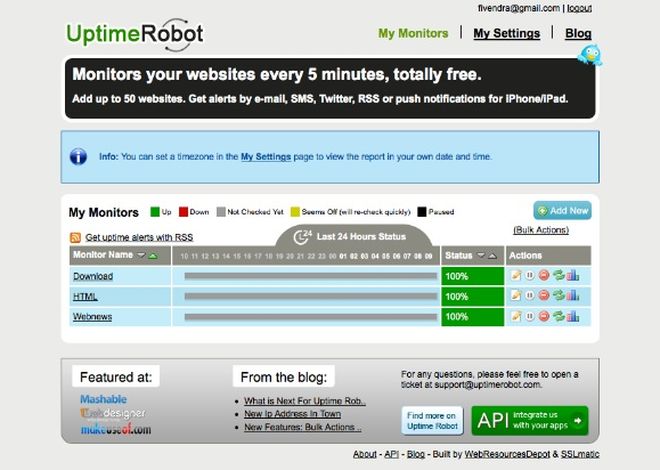Edit the Download monitor with pencil icon
Screen dimensions: 660x470
(x=516, y=276)
